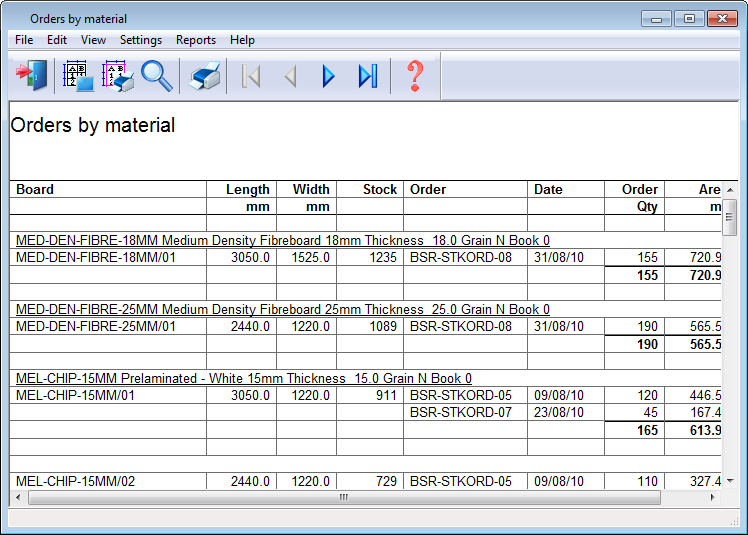Go to the previous page arrow
The height and width of the screenshot is (535, 748).
point(290,76)
